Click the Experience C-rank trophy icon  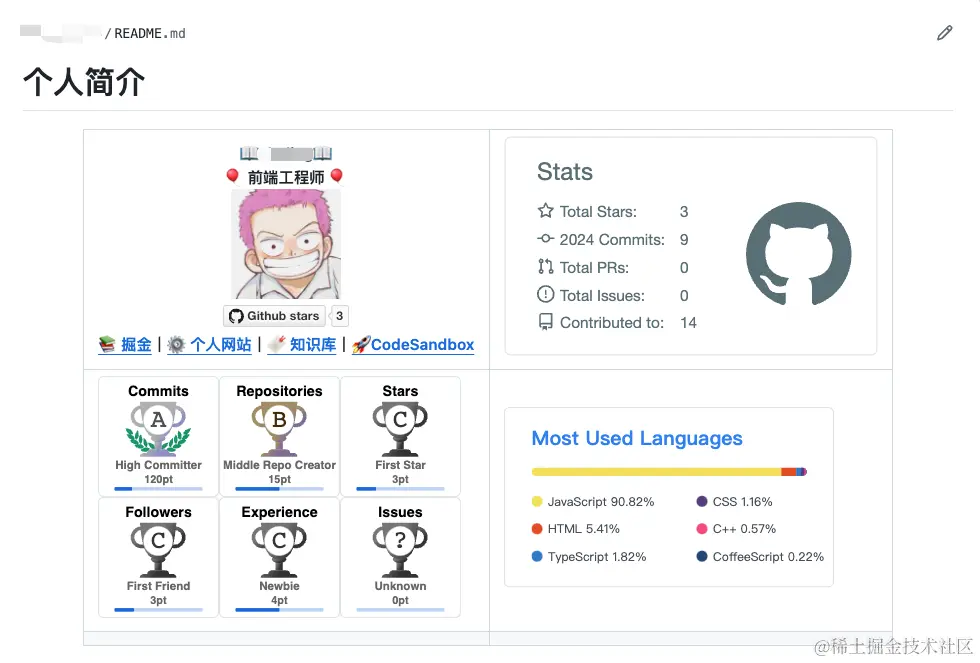click(x=279, y=550)
